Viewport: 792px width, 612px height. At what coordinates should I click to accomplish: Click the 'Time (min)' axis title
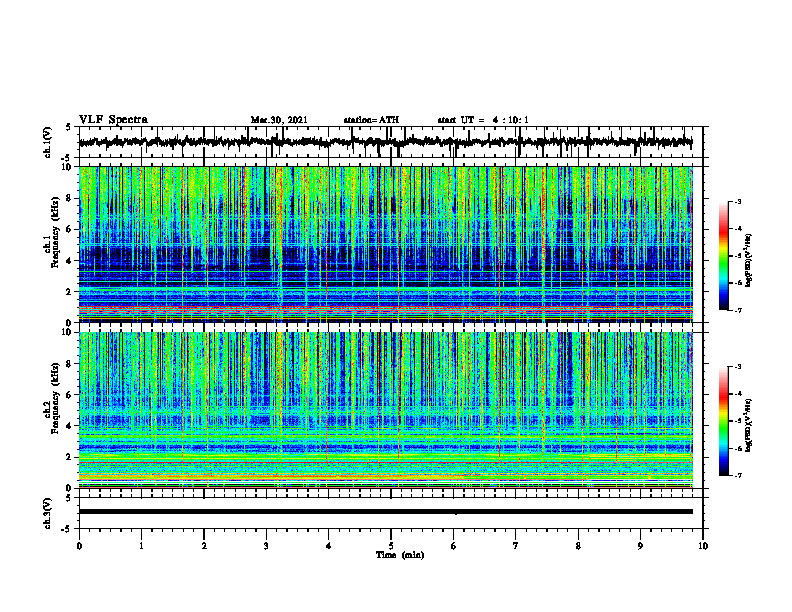coord(400,555)
